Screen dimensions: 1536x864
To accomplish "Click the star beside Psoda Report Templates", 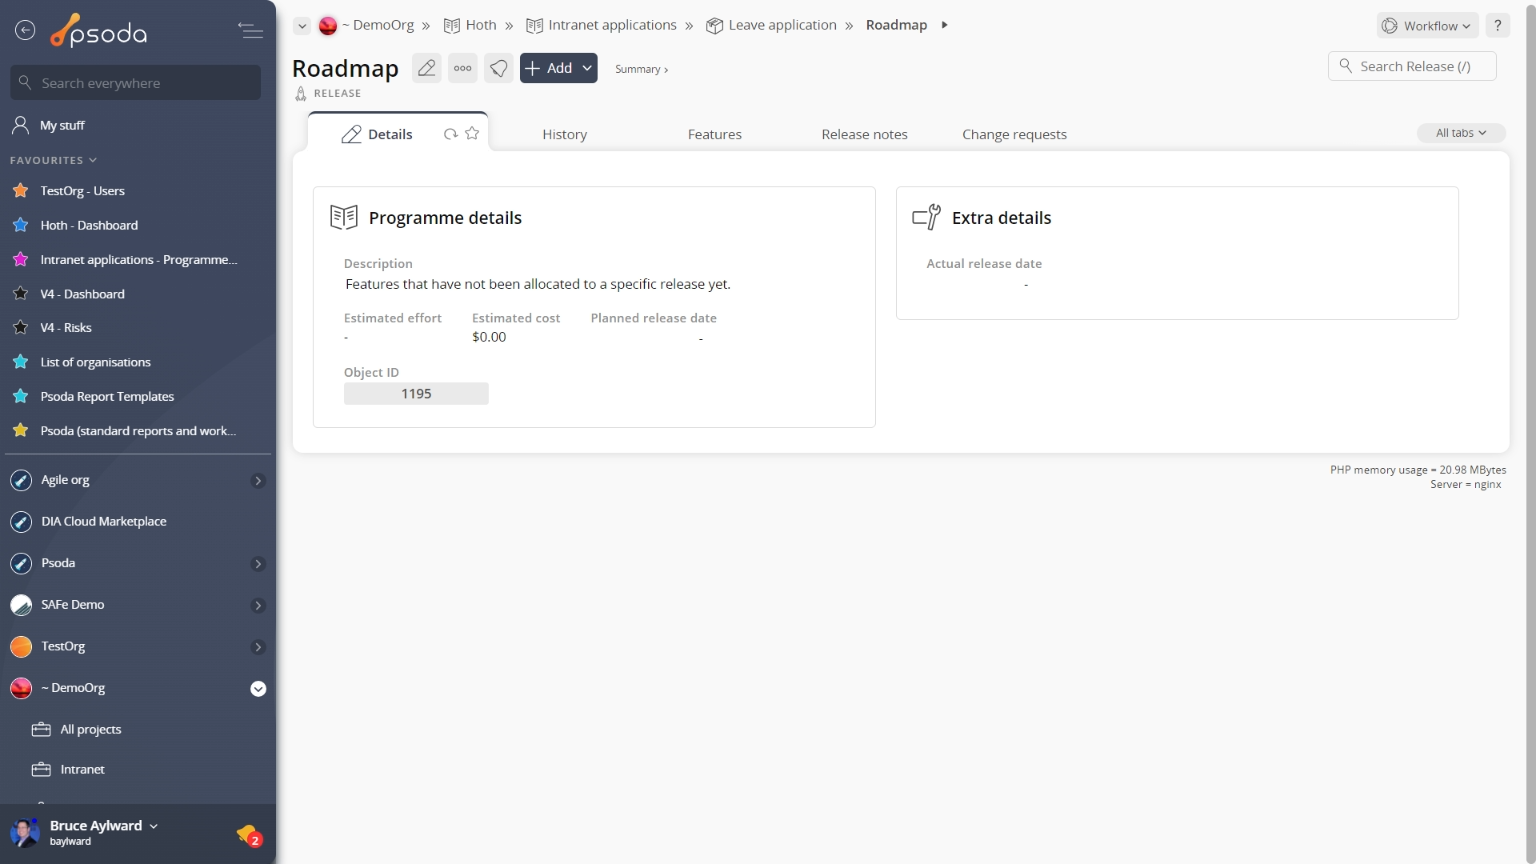I will [20, 396].
